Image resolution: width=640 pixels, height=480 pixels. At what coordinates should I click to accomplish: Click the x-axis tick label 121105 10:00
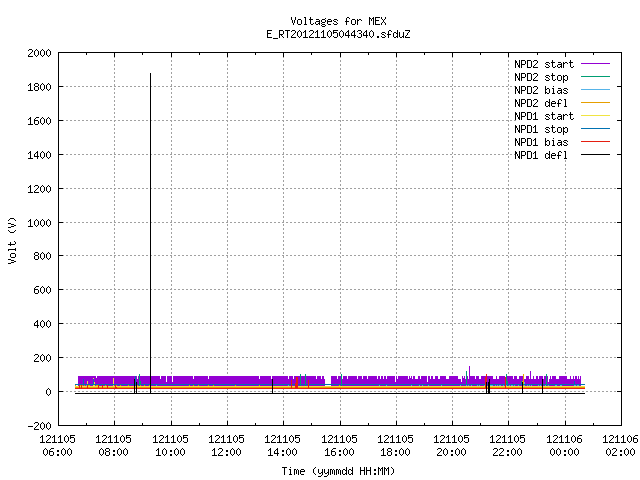pos(170,446)
